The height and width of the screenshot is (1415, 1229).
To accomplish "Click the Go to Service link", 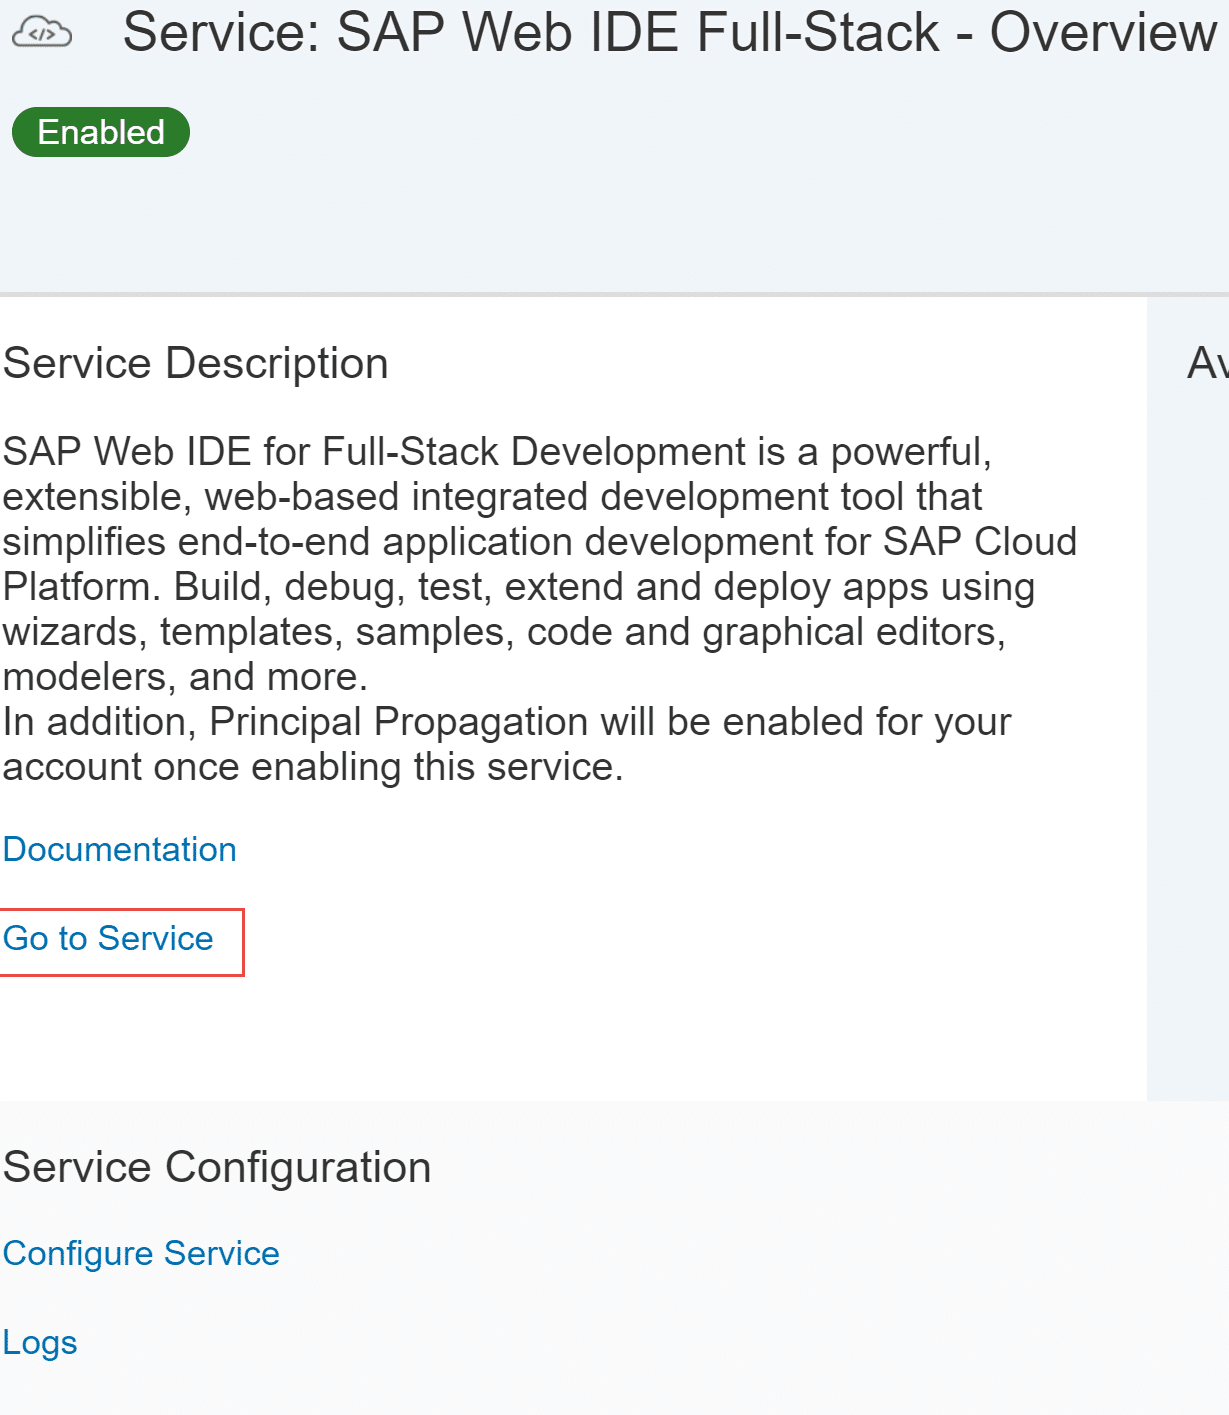I will coord(108,938).
